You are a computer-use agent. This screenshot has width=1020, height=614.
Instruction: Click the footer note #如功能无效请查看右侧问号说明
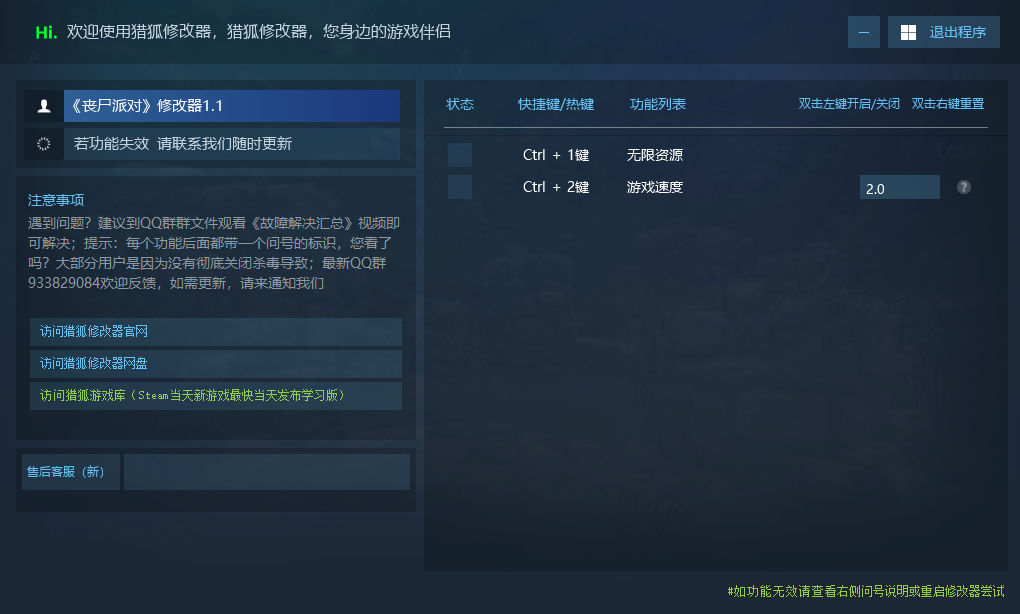[x=866, y=591]
